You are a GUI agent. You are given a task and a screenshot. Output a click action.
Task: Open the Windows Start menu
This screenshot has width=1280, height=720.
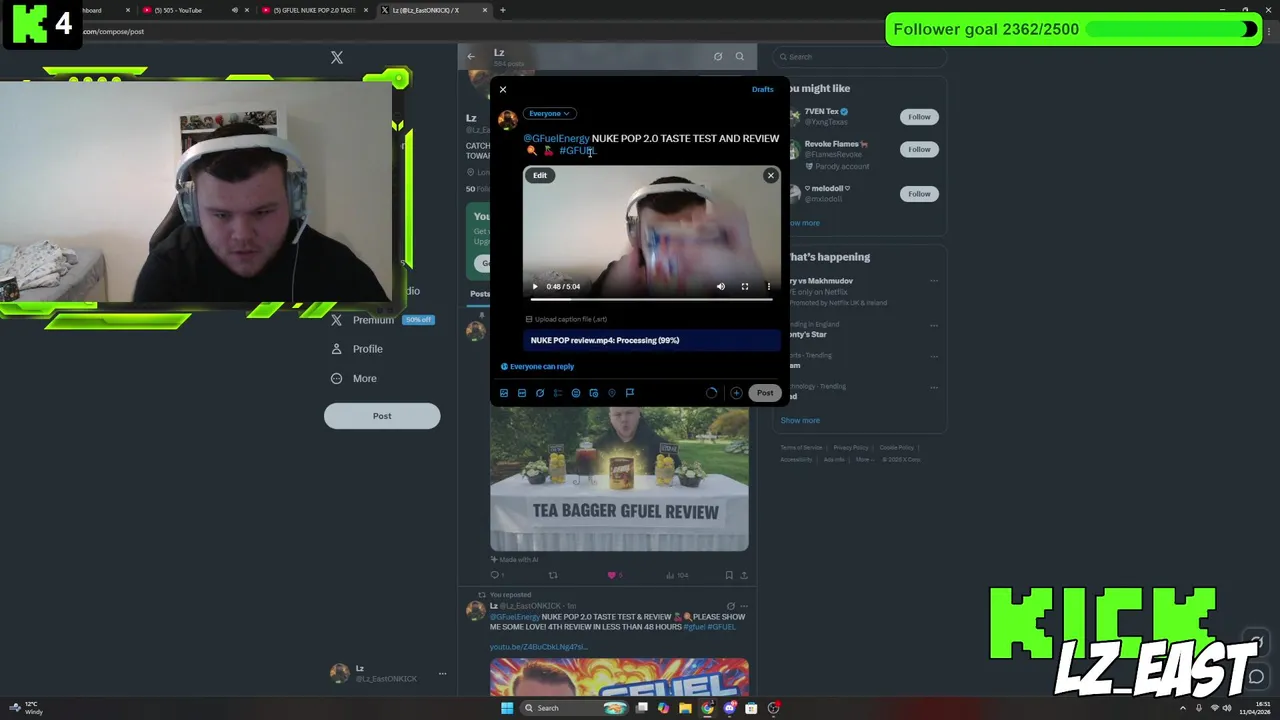(x=507, y=708)
